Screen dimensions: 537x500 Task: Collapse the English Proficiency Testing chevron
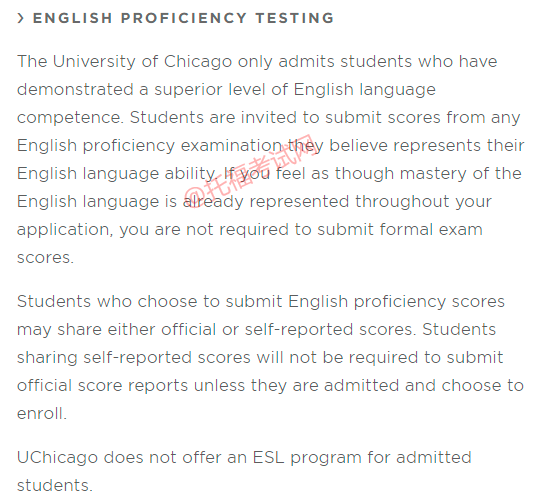tap(21, 18)
